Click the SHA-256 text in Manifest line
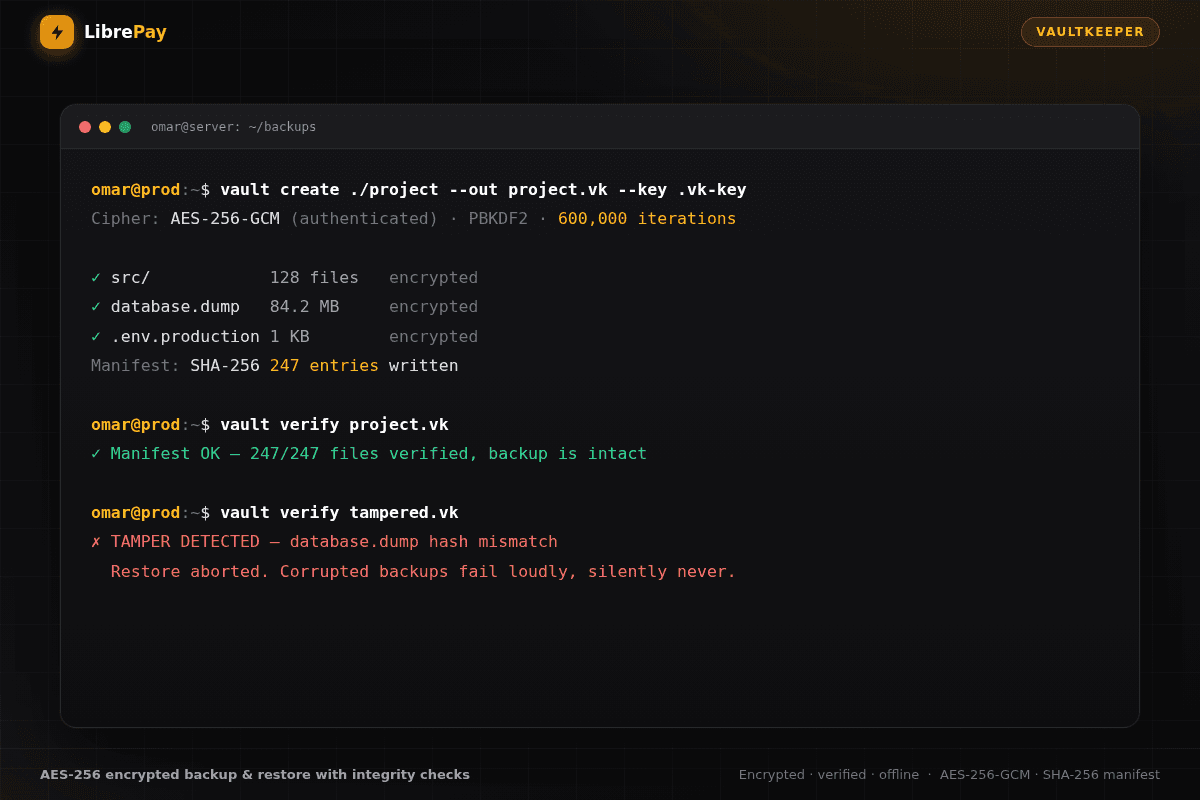This screenshot has width=1200, height=800. click(x=225, y=365)
